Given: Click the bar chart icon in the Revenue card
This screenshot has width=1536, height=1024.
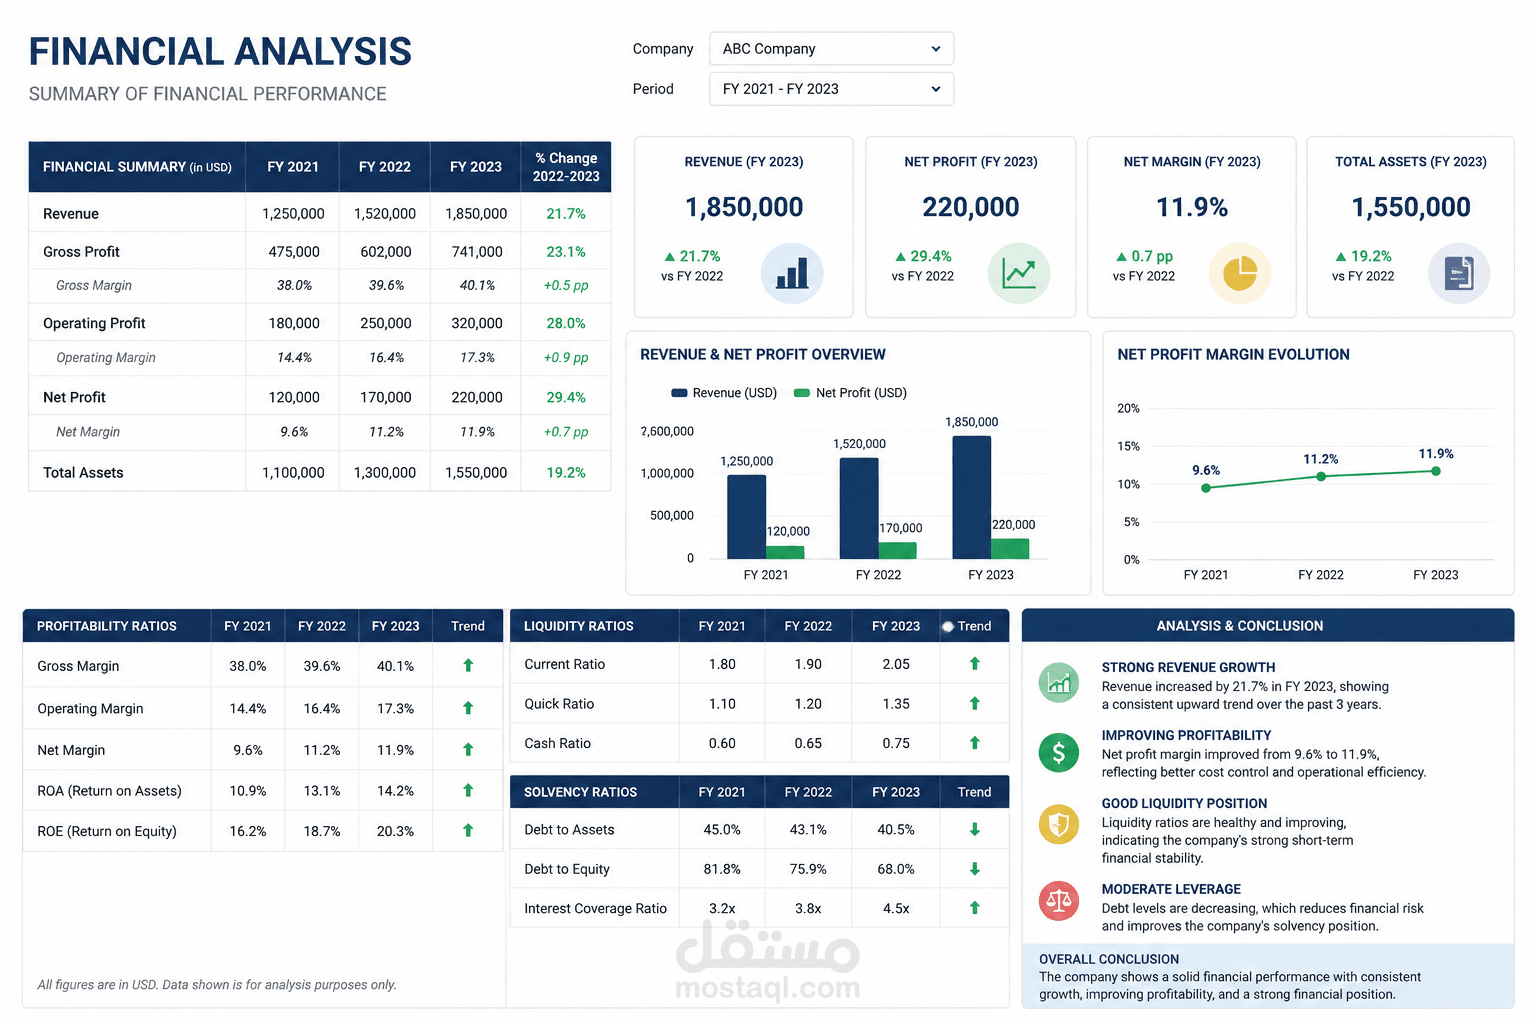Looking at the screenshot, I should tap(792, 273).
